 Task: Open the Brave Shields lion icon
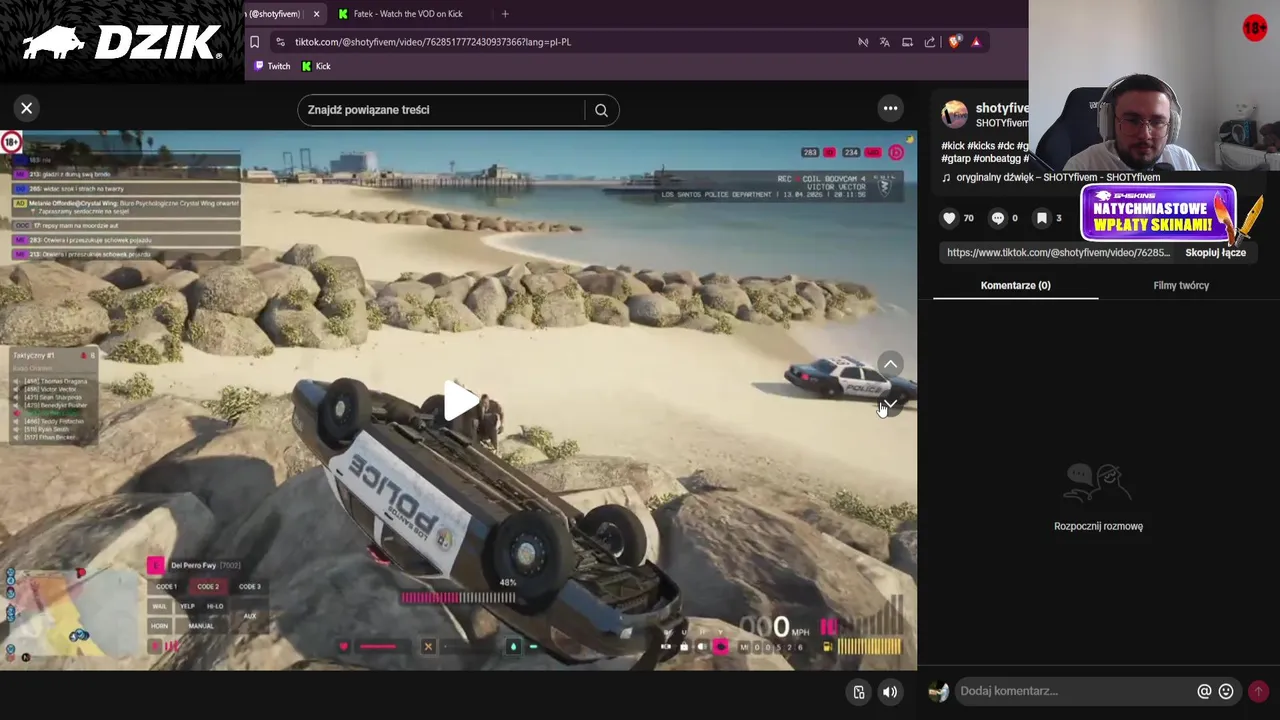point(954,42)
